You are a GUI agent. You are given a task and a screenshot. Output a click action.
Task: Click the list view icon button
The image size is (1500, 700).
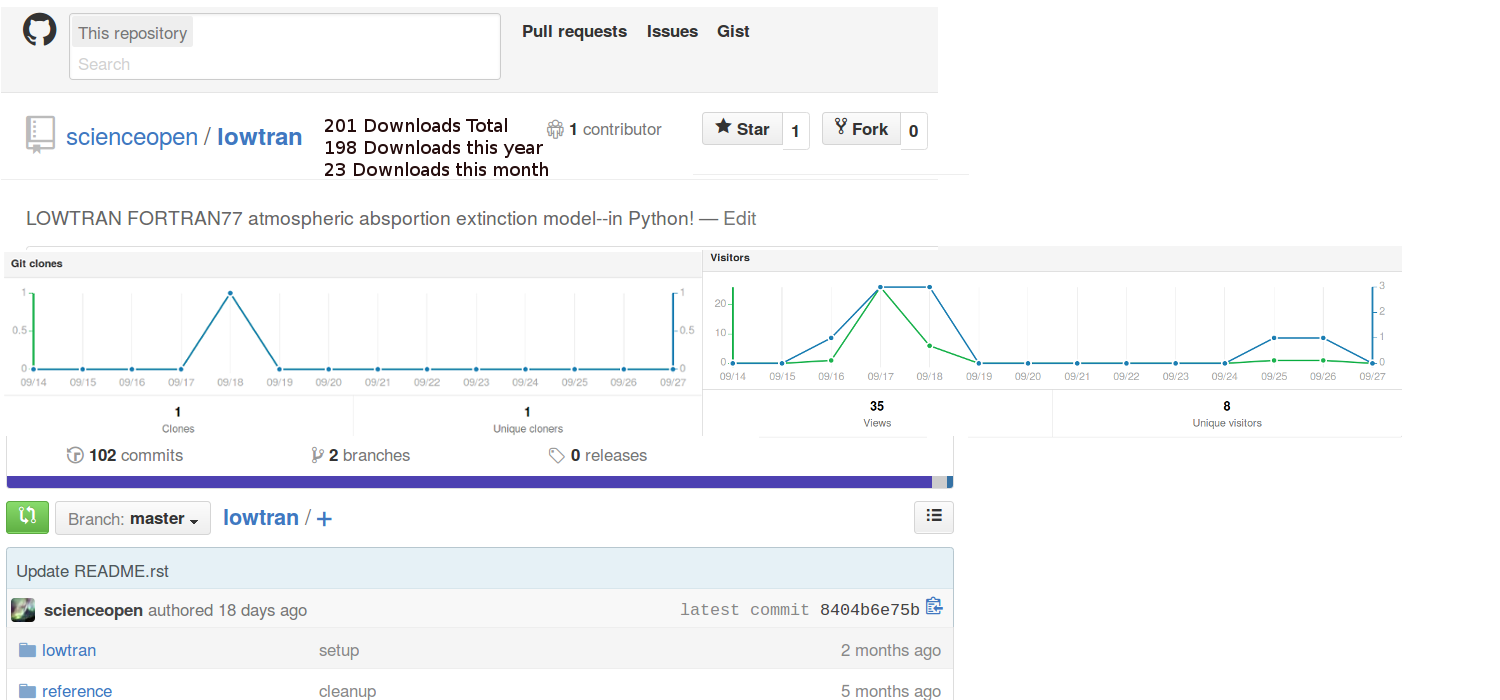pyautogui.click(x=933, y=516)
